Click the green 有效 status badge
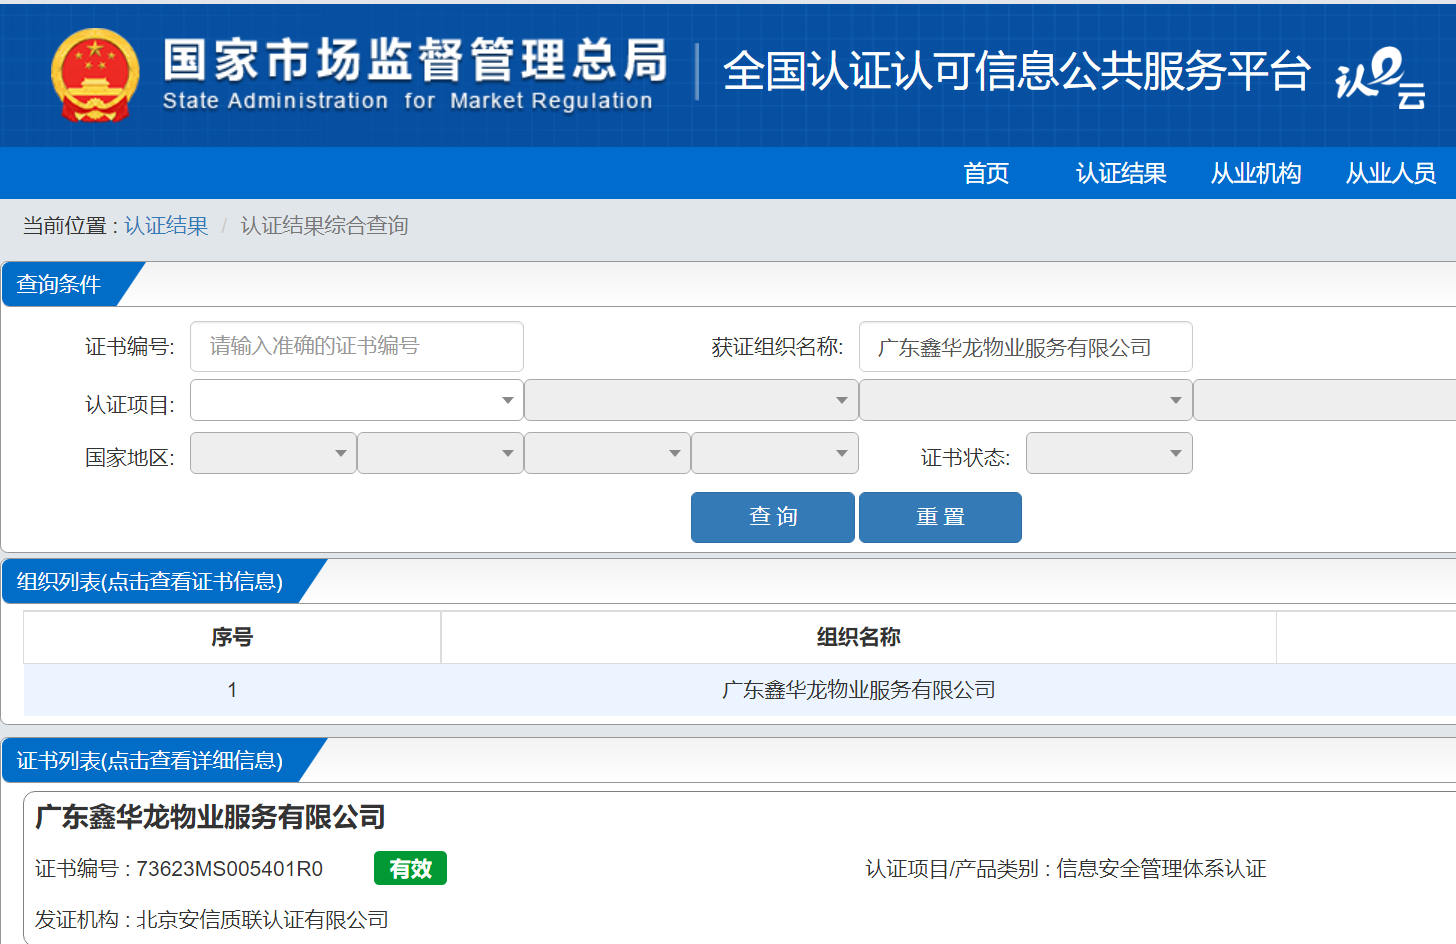 pos(410,868)
